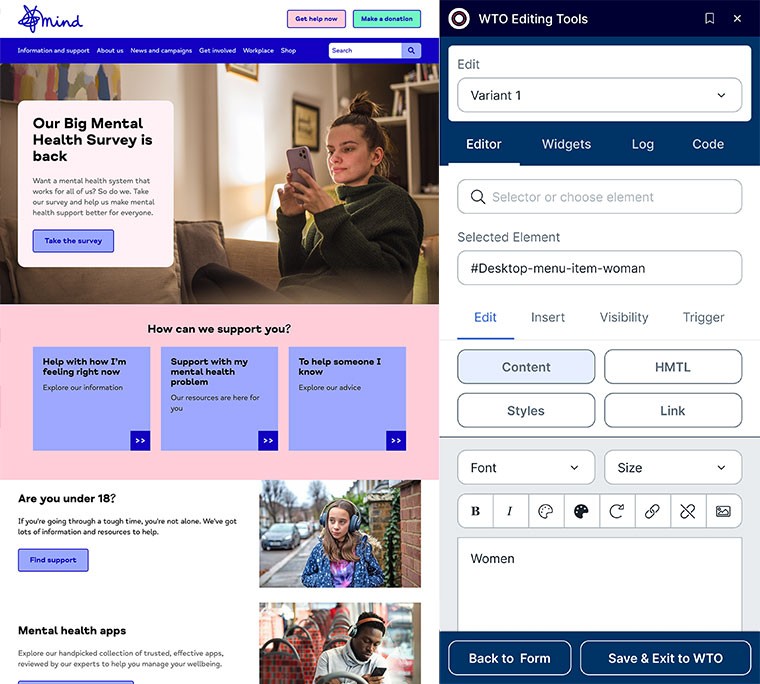Switch to the Editor tab

484,144
